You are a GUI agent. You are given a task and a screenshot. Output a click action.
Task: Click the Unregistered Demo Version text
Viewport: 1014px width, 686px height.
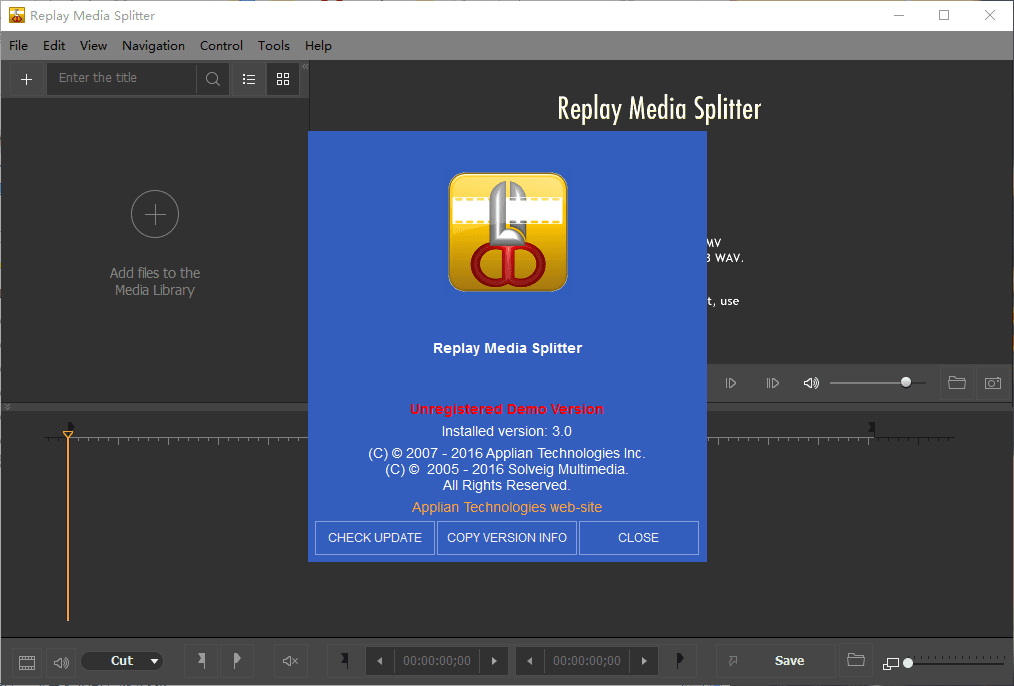[x=506, y=409]
